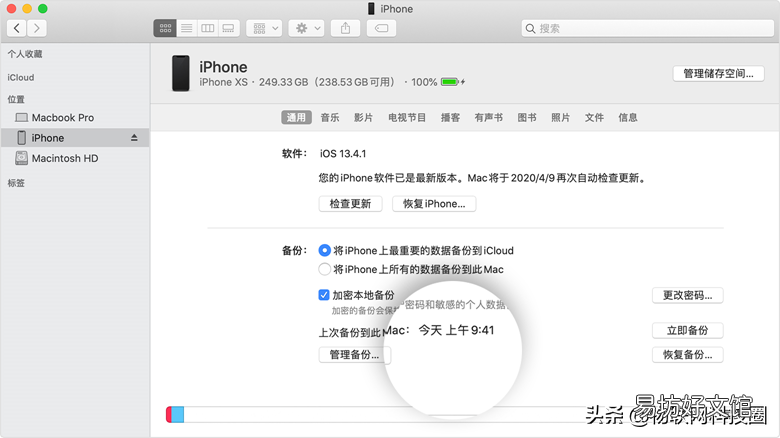The image size is (780, 438).
Task: Click the share icon in toolbar
Action: point(345,28)
